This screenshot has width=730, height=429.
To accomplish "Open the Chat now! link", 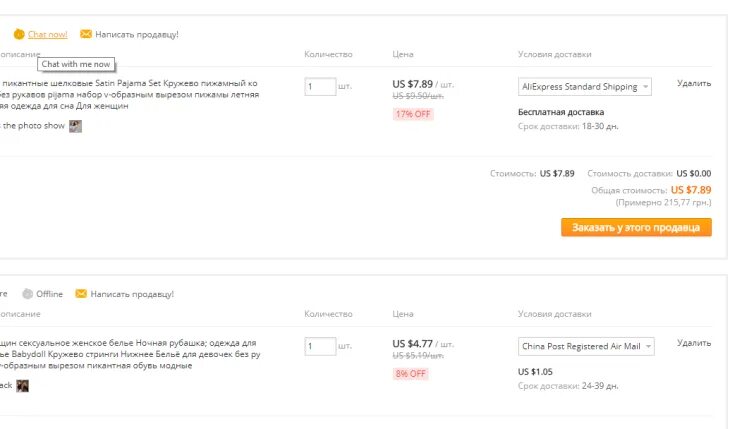I will point(48,34).
